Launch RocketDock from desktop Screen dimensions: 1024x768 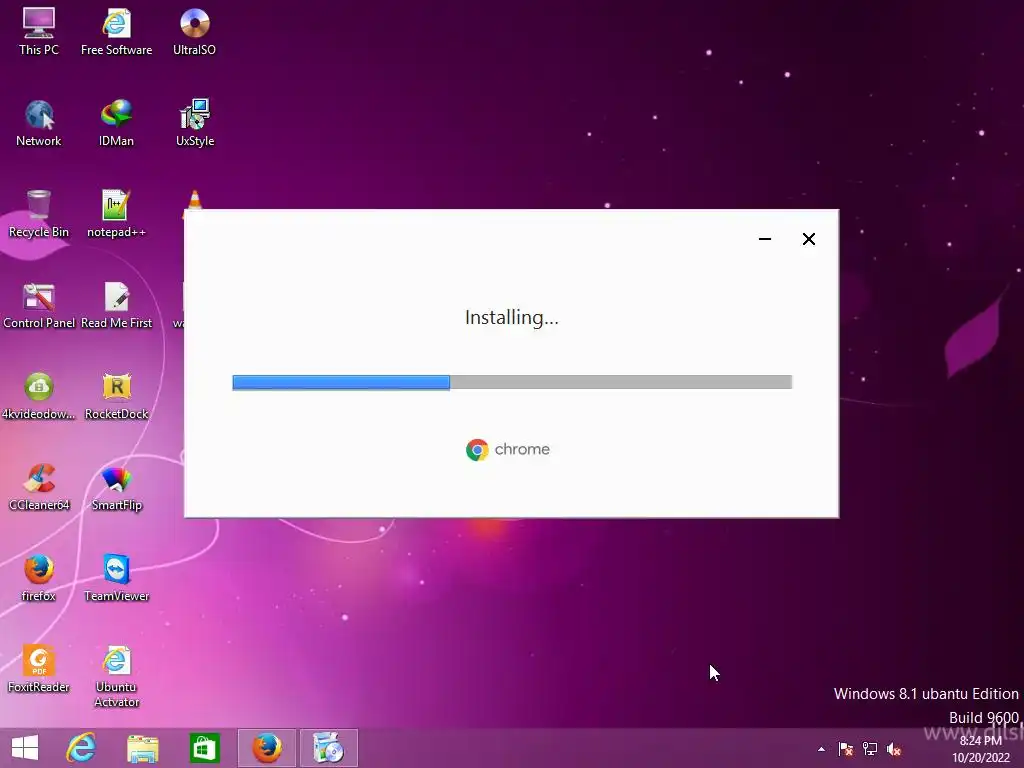coord(116,396)
